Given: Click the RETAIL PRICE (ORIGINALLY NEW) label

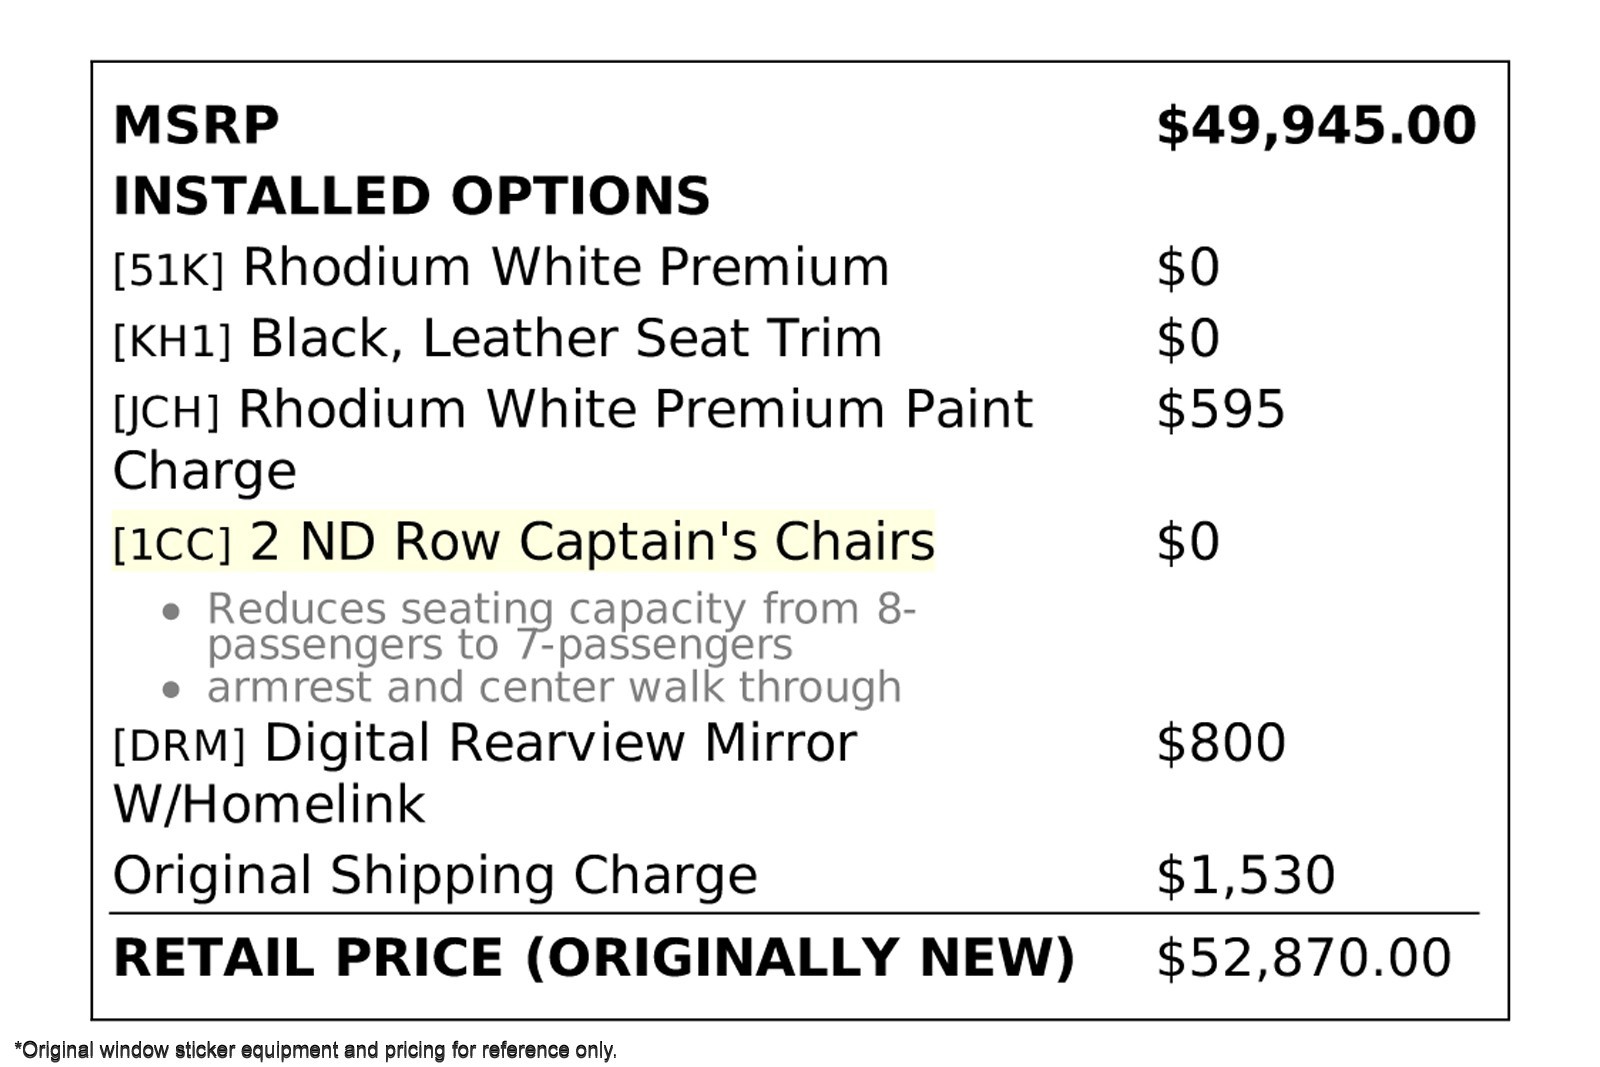Looking at the screenshot, I should coord(594,958).
